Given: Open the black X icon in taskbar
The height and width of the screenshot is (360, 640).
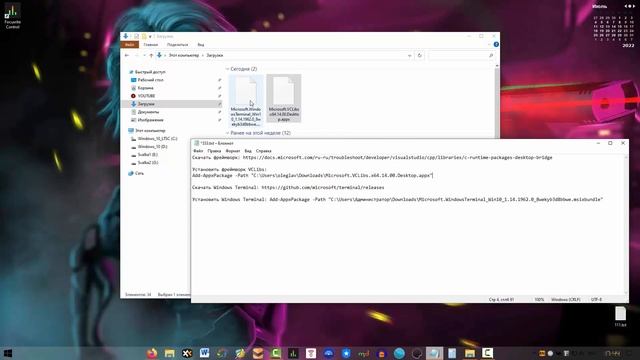Looking at the screenshot, I should click(x=187, y=353).
